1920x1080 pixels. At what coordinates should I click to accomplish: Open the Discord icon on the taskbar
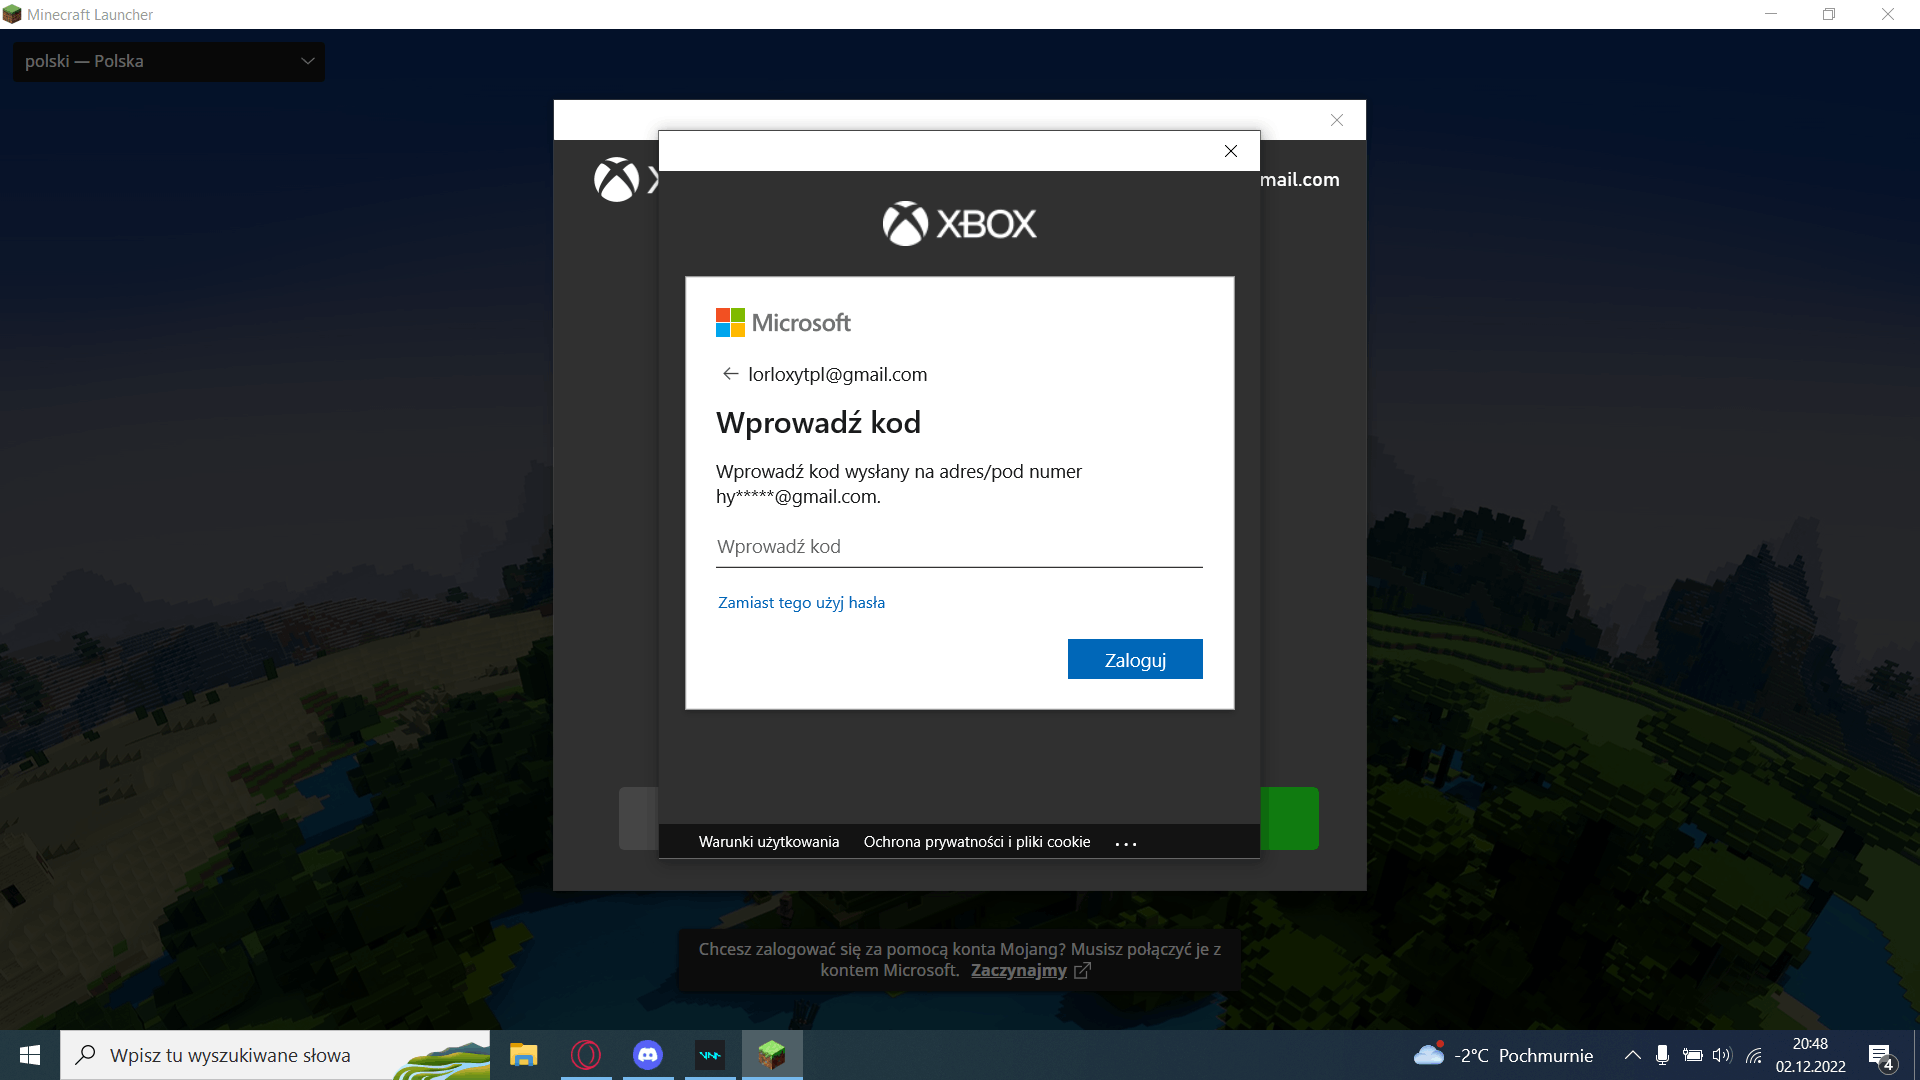(648, 1055)
